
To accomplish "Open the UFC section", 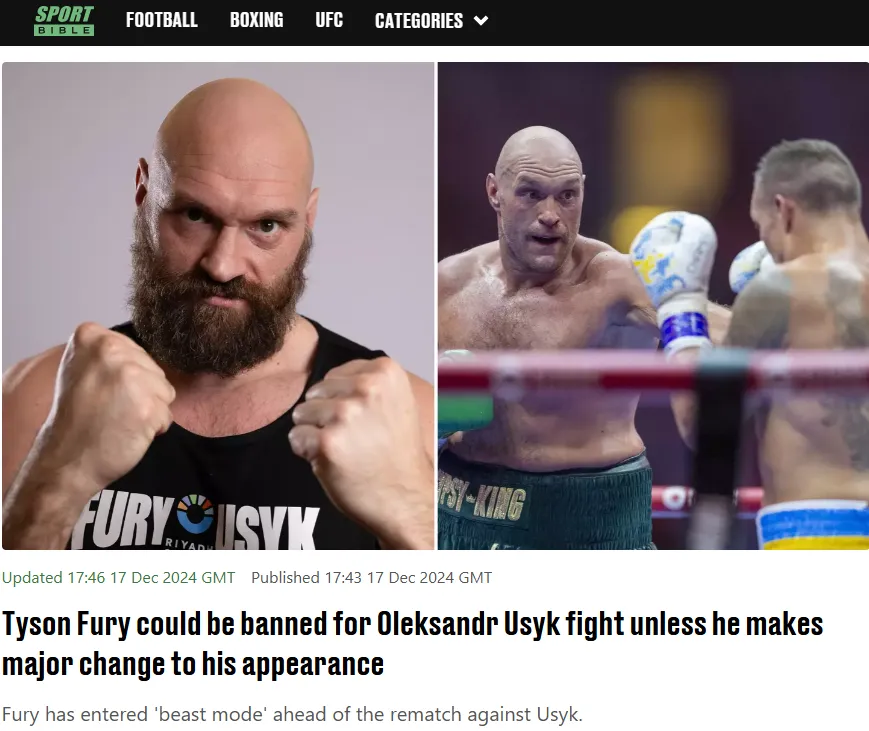I will (329, 21).
